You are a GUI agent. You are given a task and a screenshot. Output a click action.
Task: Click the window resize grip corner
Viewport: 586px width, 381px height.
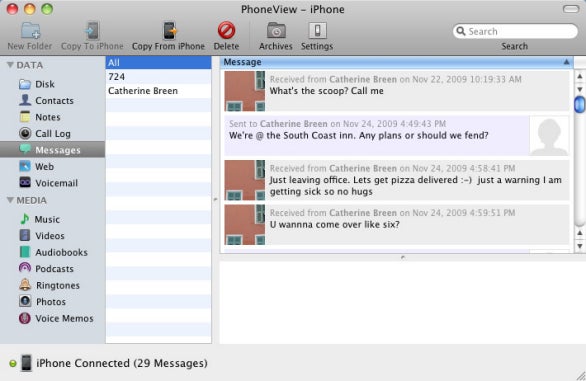581,376
